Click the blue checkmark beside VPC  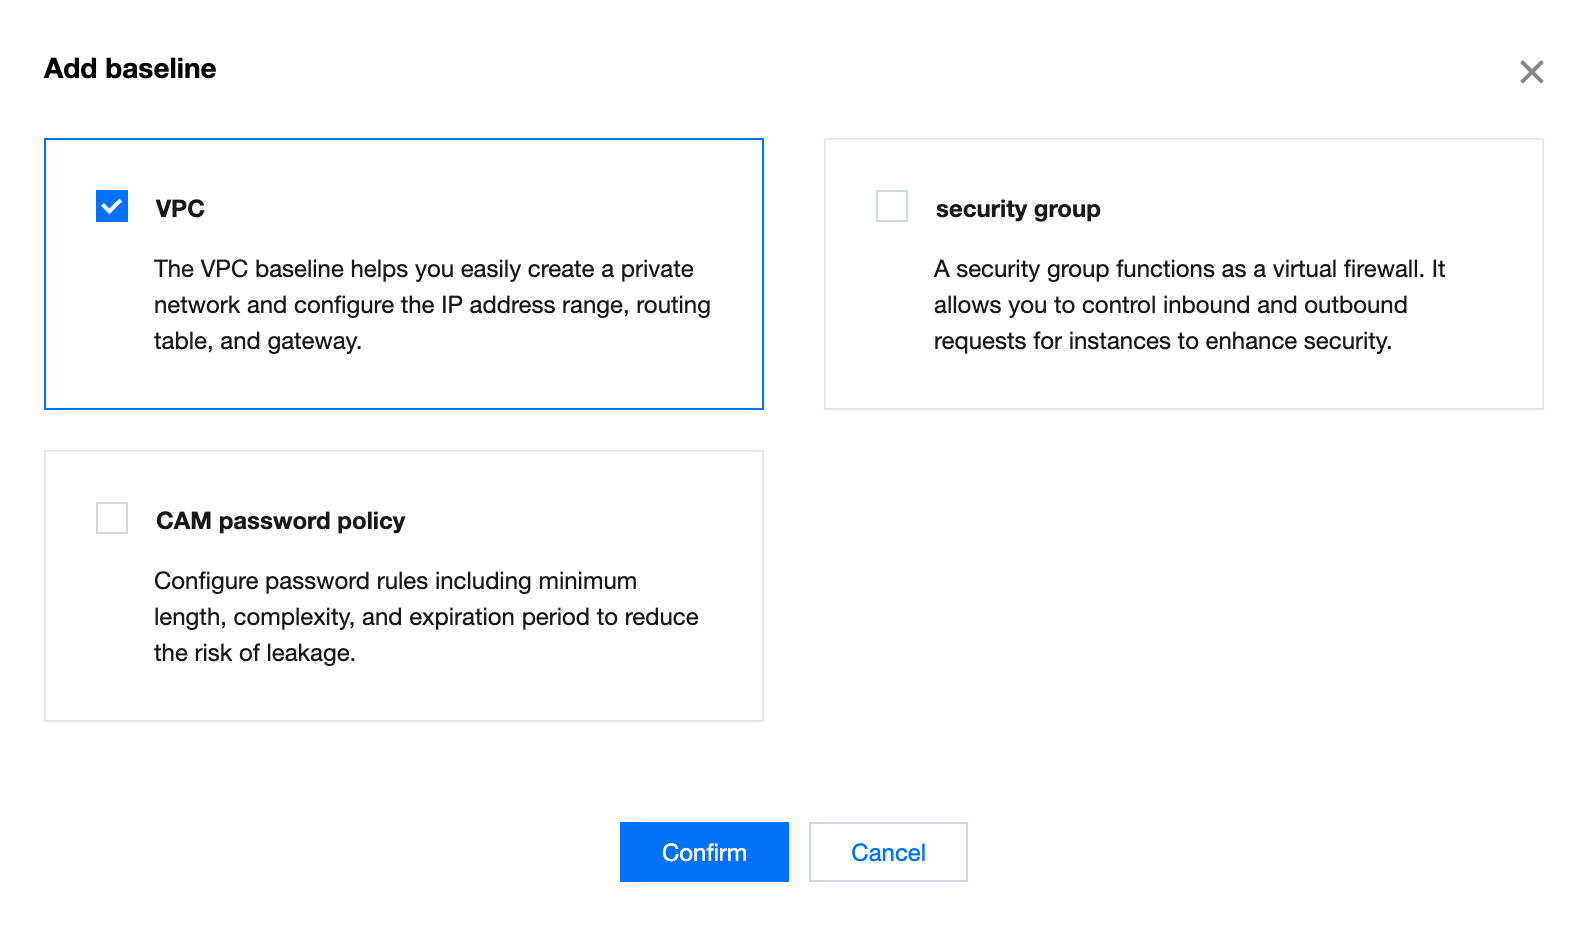tap(112, 206)
